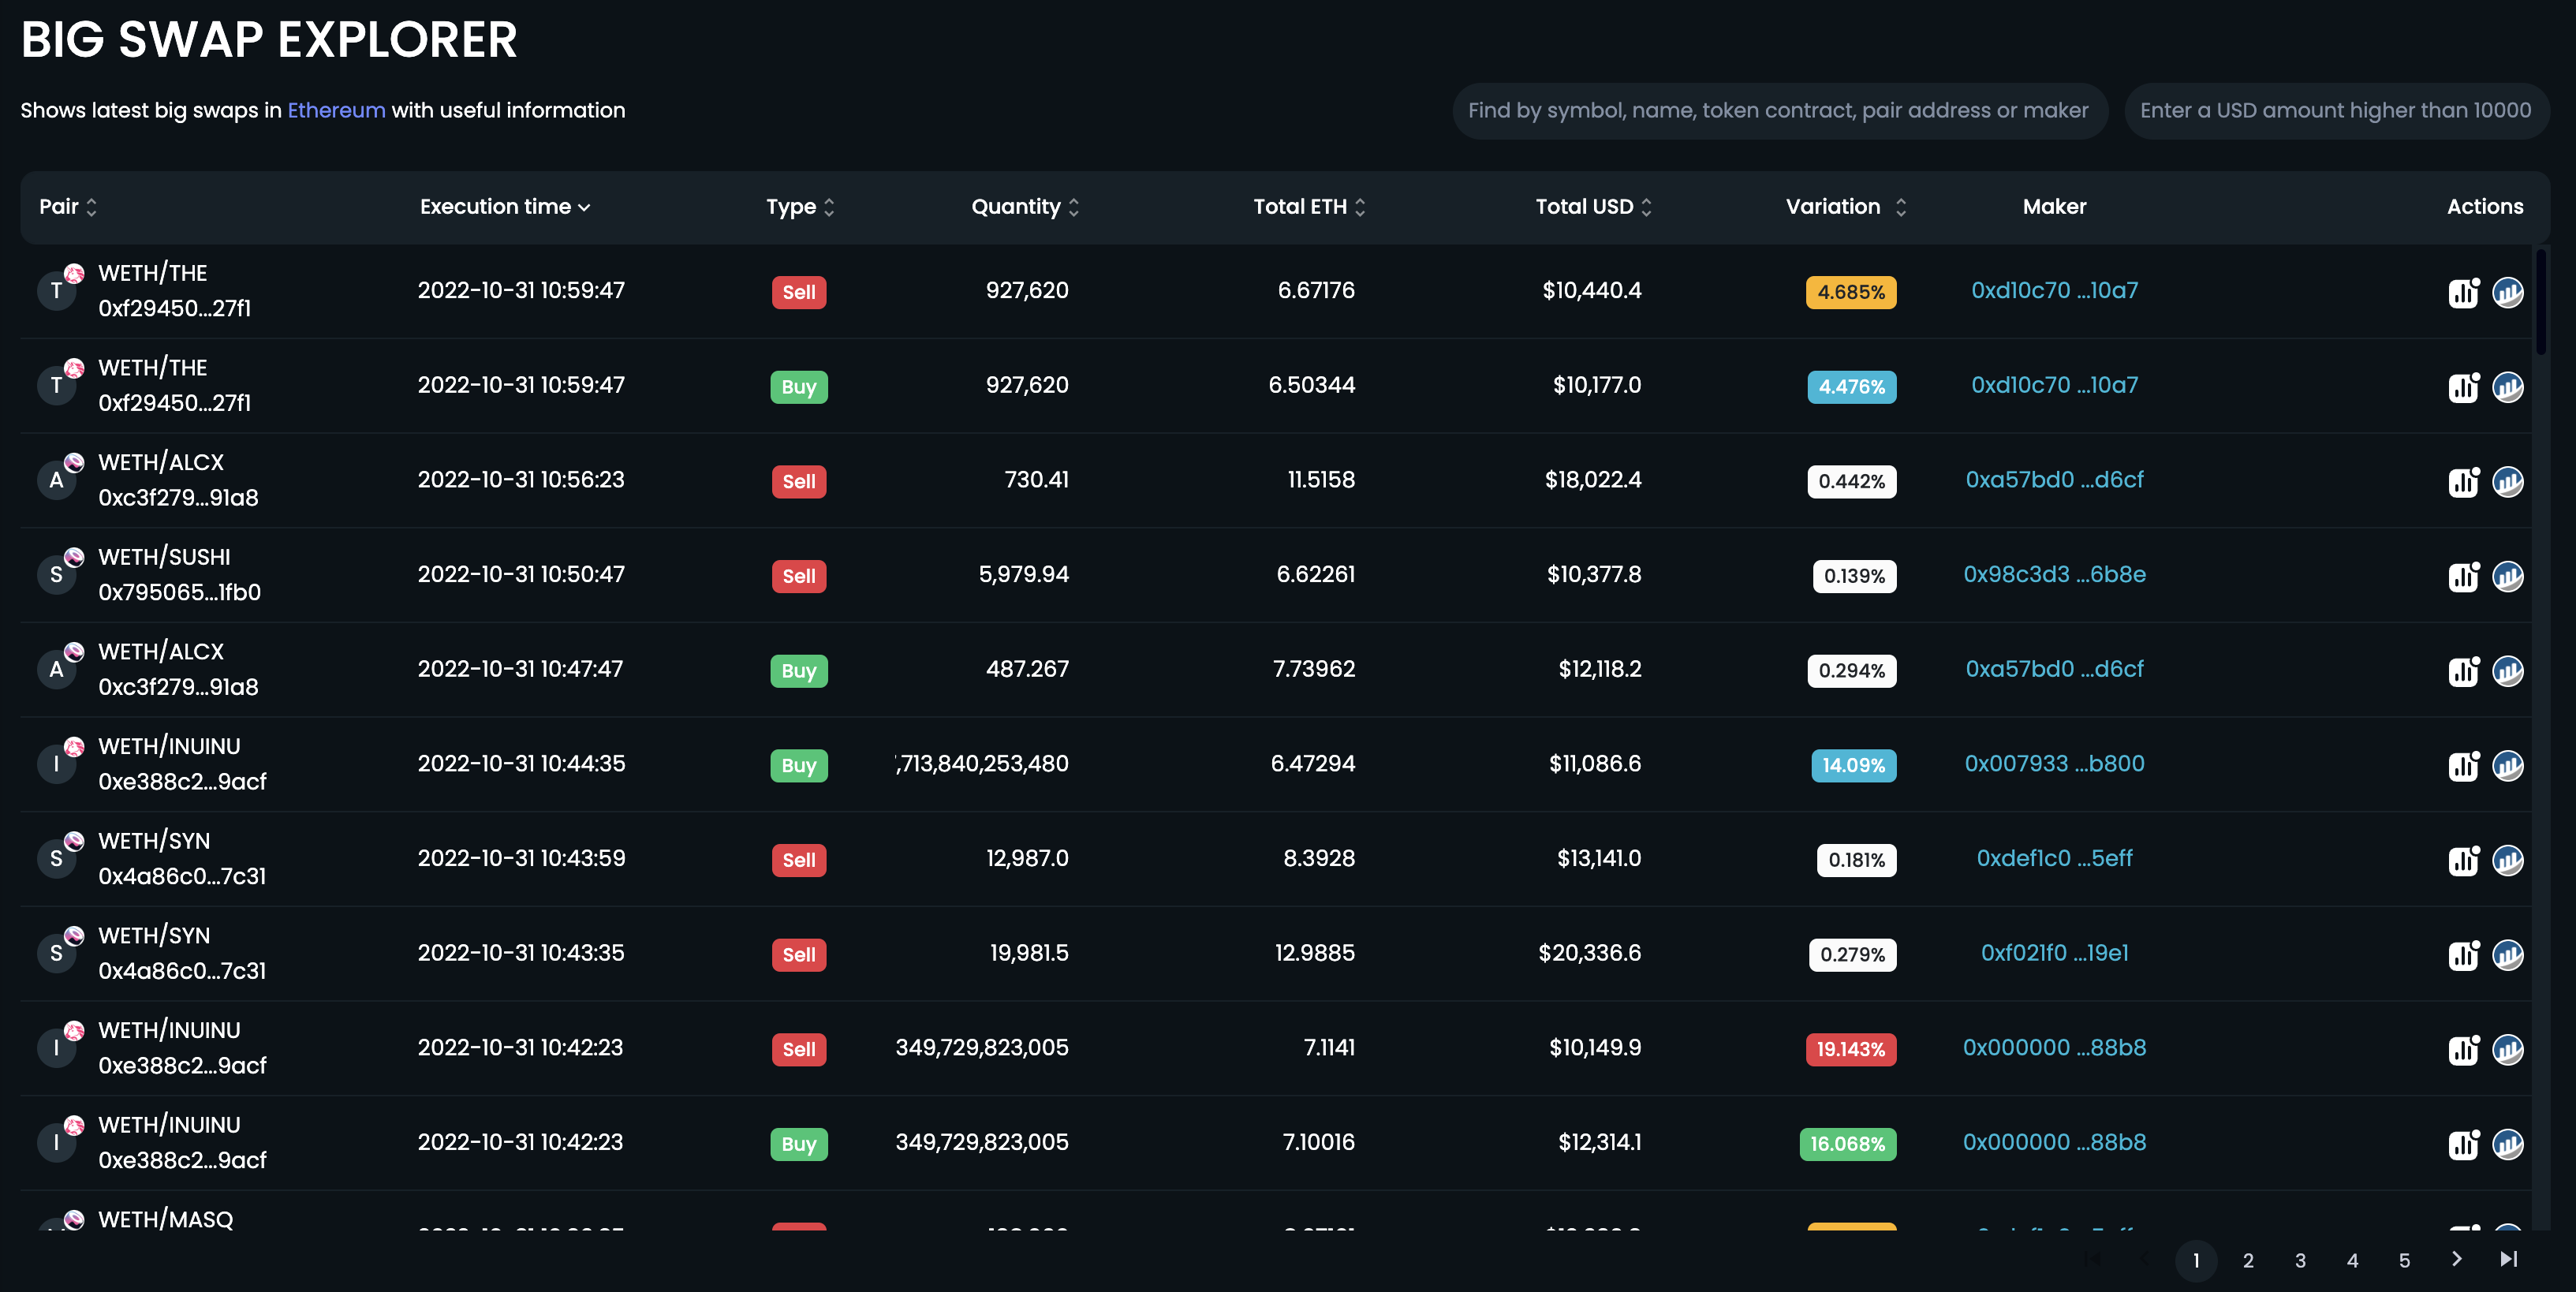The image size is (2576, 1292).
Task: Sort by Variation column arrows
Action: coord(1900,207)
